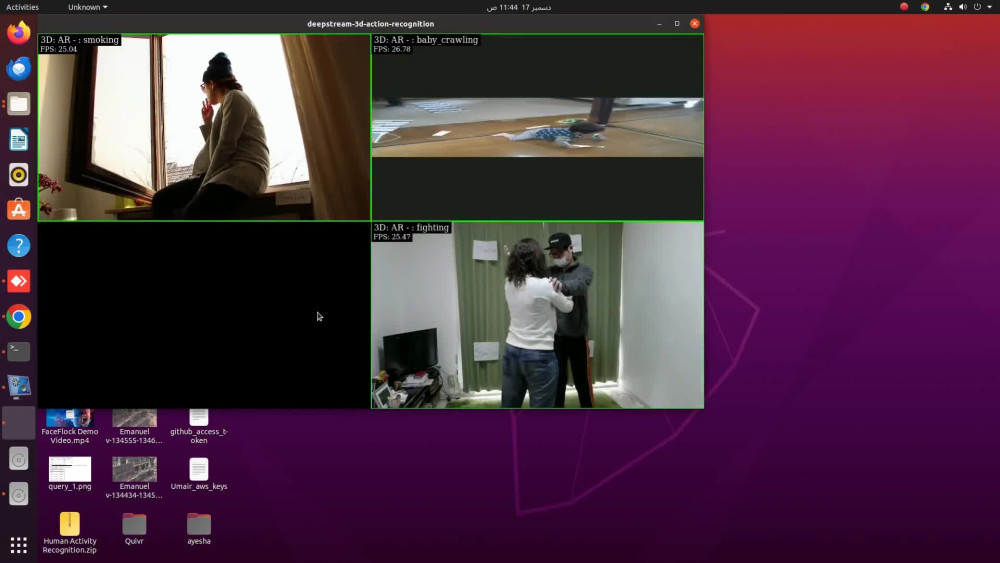1000x563 pixels.
Task: Click the '3D: AR - : baby_crawling' label
Action: (425, 40)
